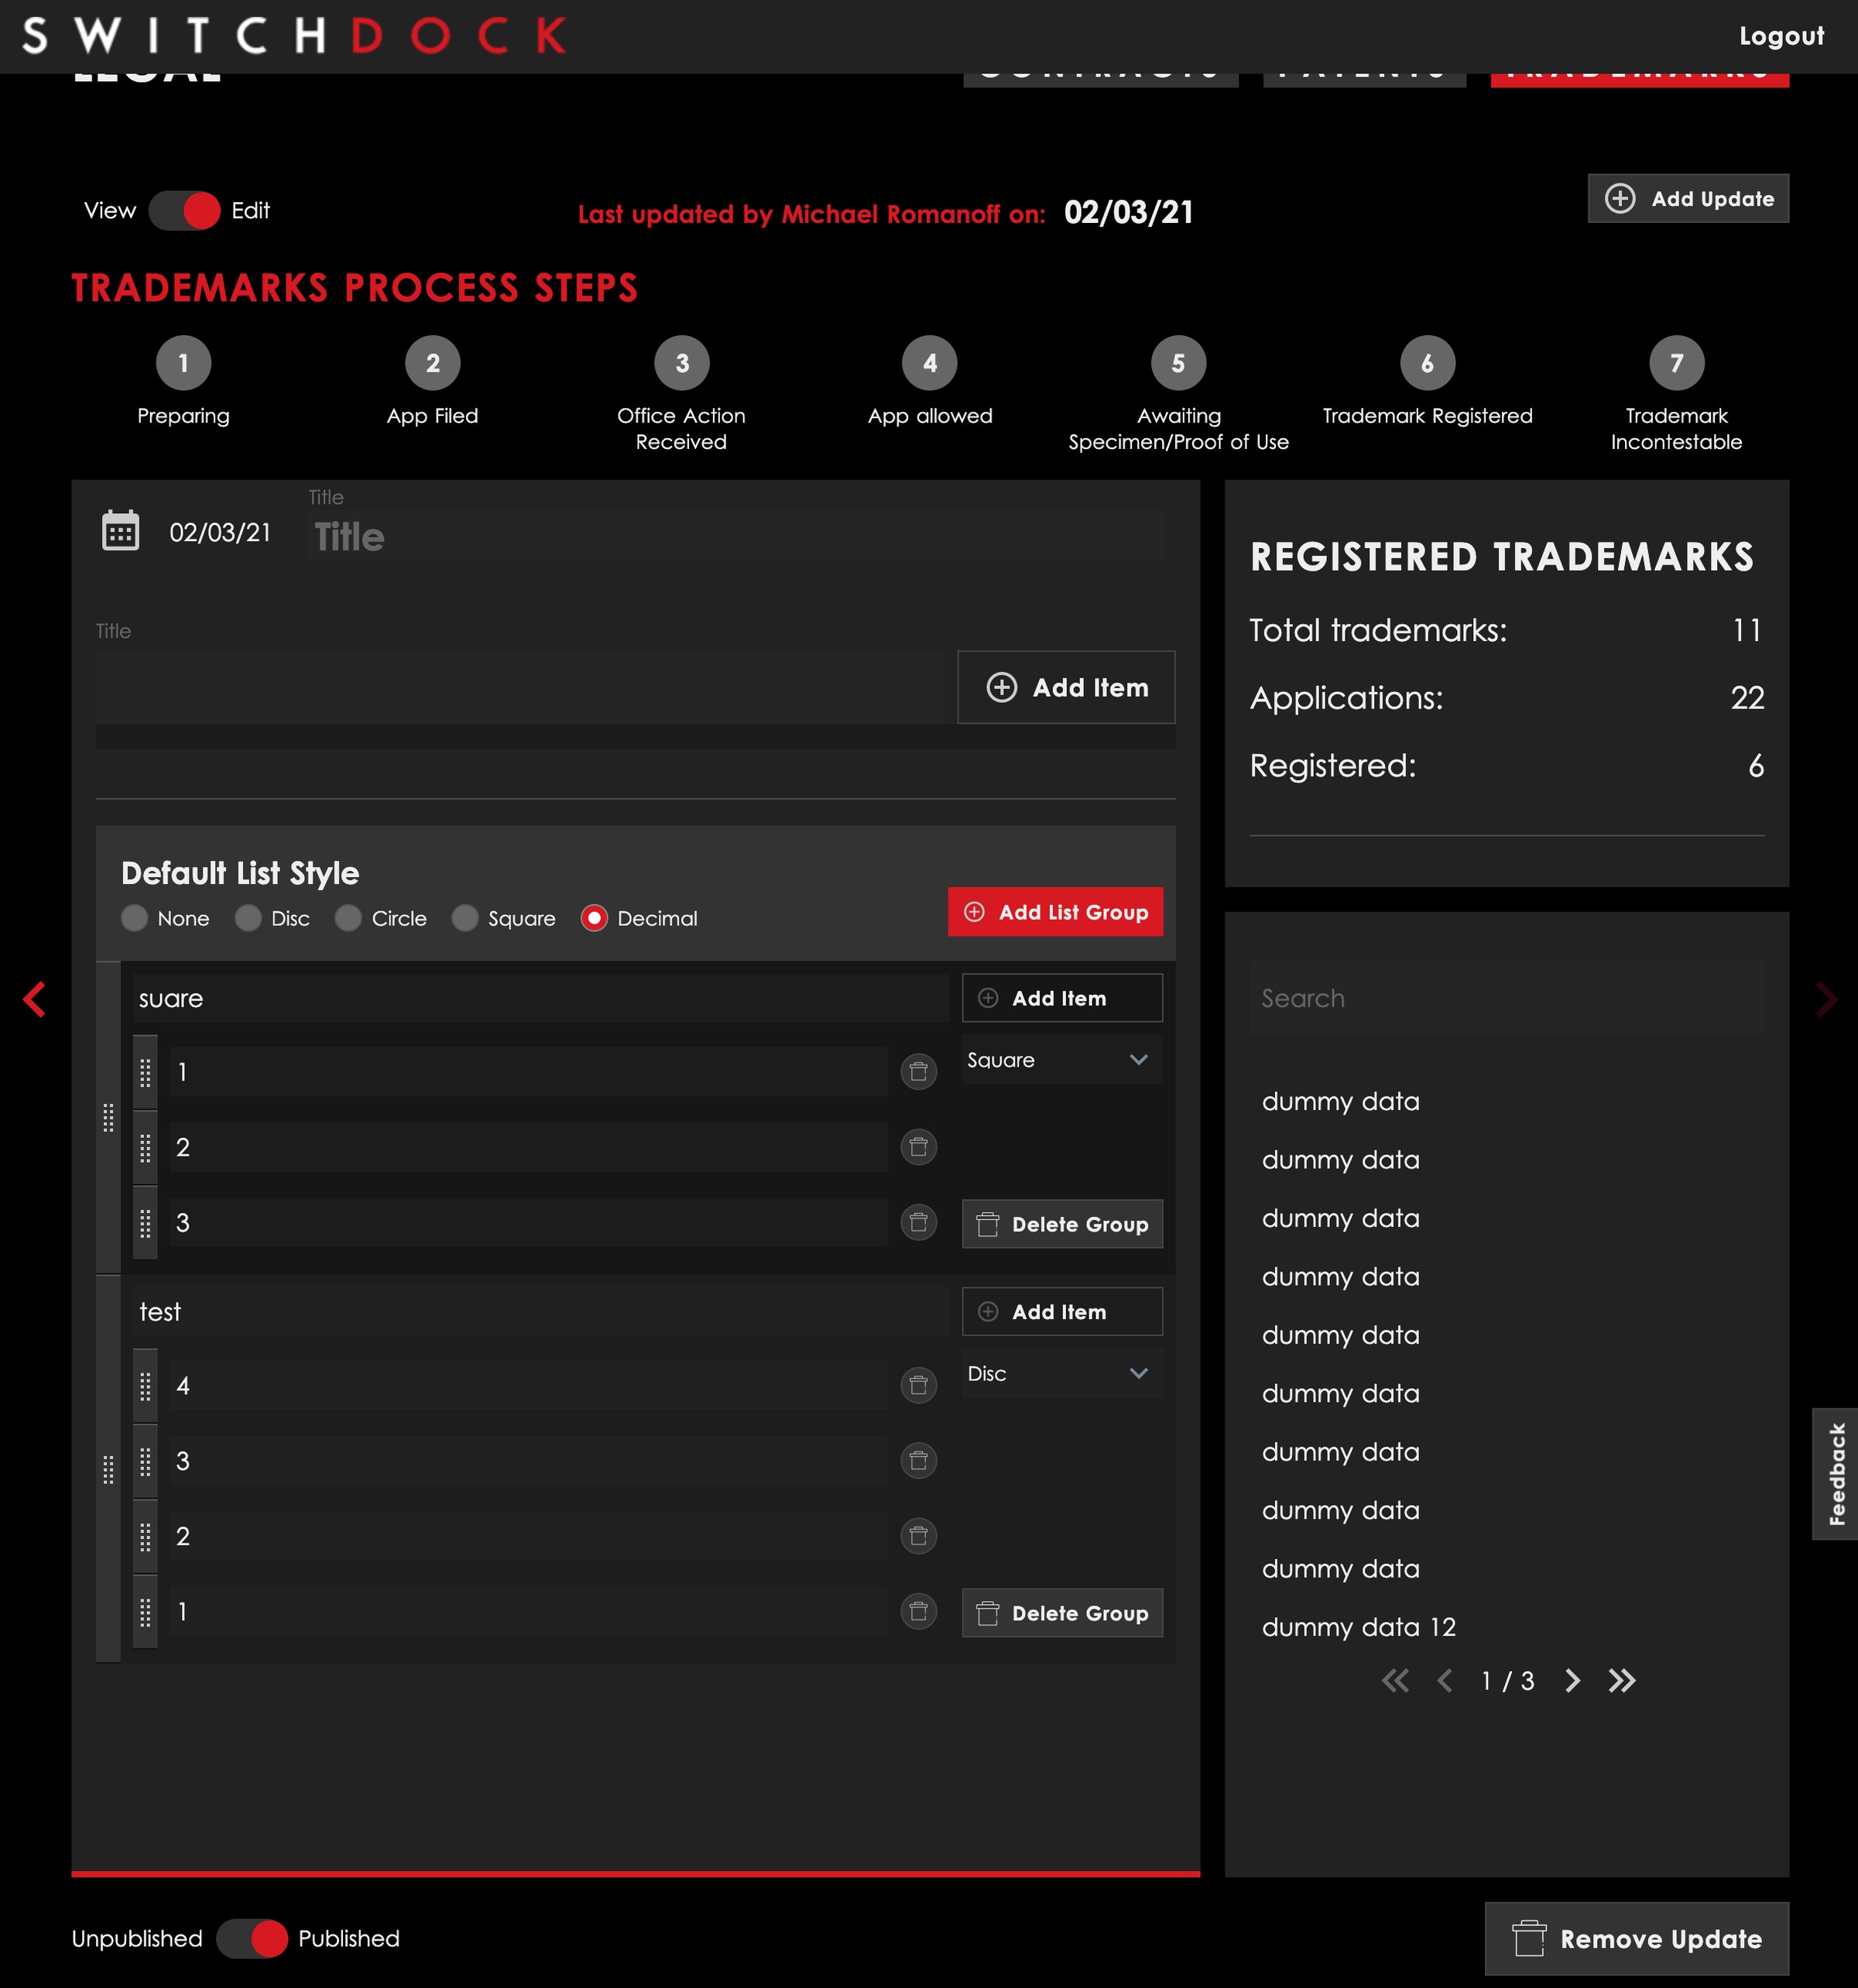
Task: Delete item 1 in suare group
Action: 918,1072
